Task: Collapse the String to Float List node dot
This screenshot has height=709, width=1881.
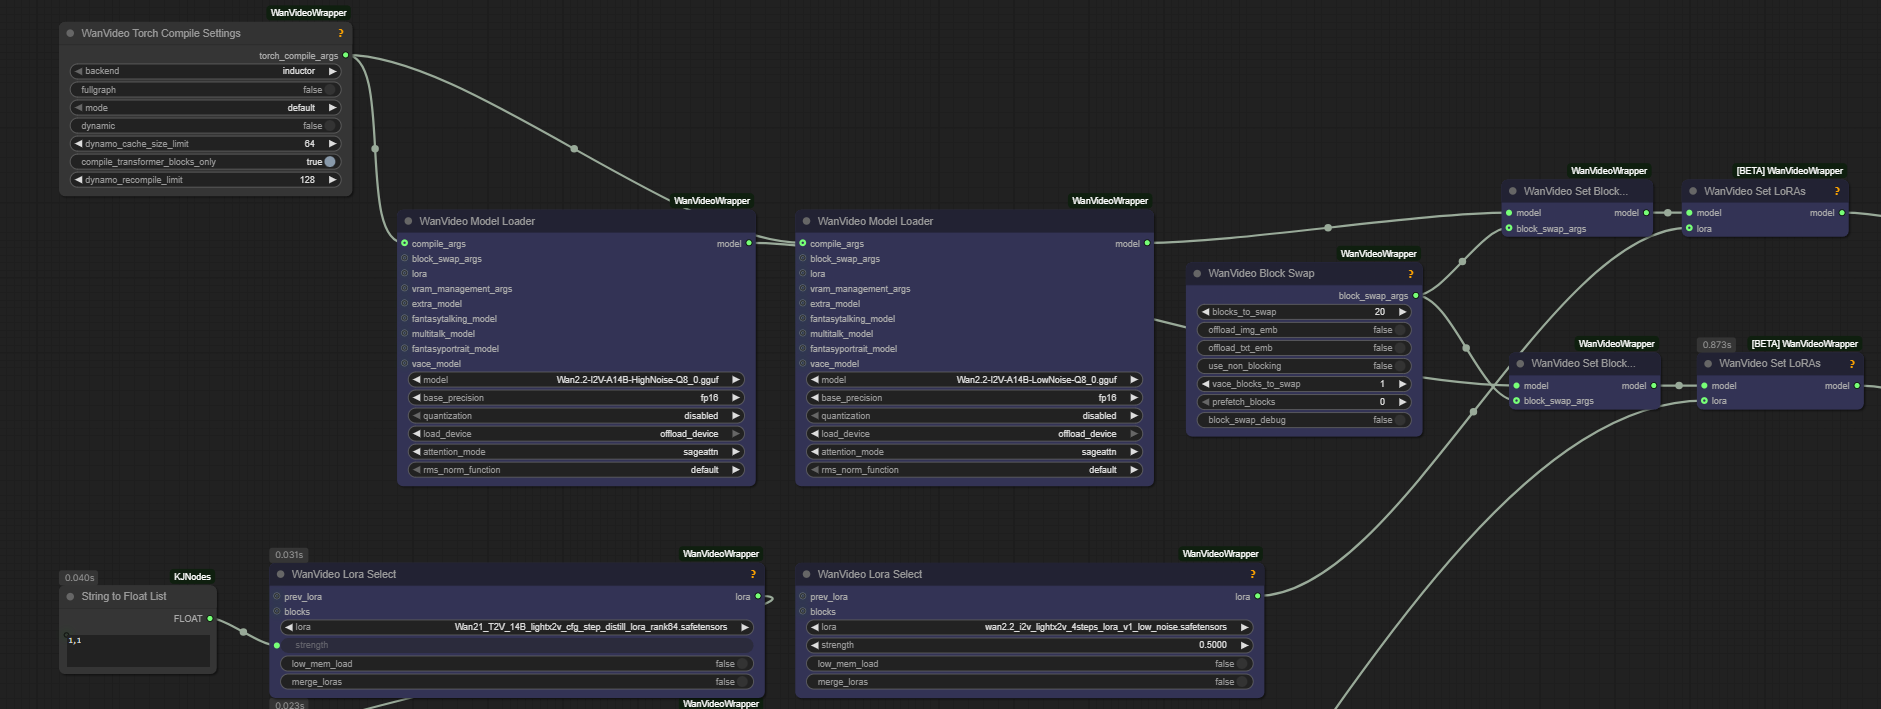Action: pos(70,596)
